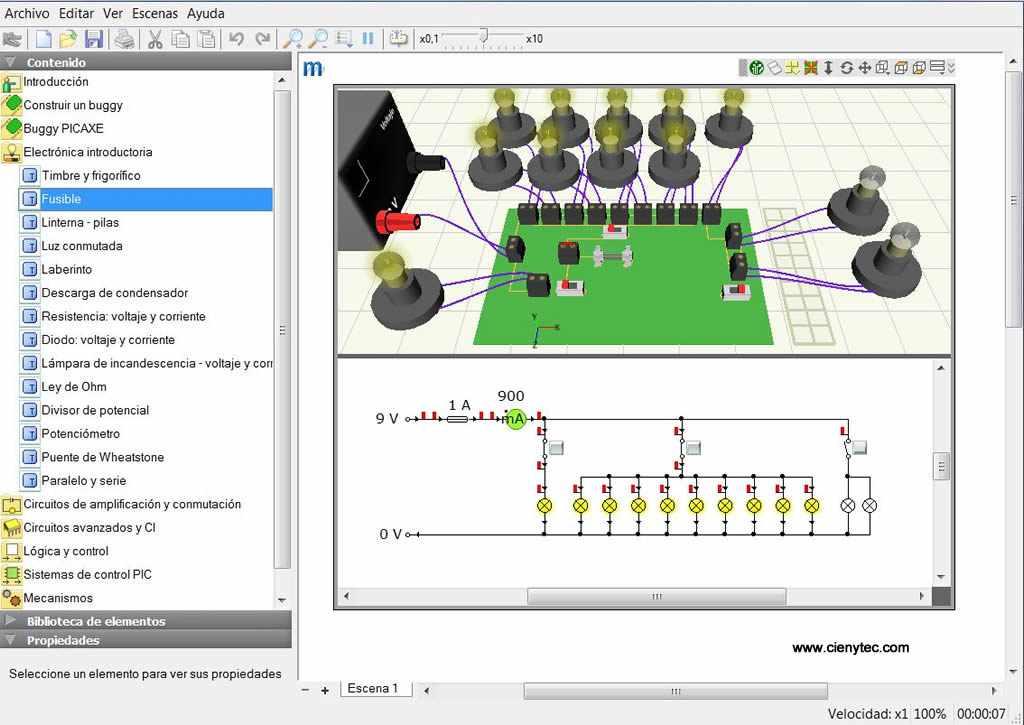Screen dimensions: 1024x725
Task: Open the Ley de Ohm lesson
Action: pos(74,387)
